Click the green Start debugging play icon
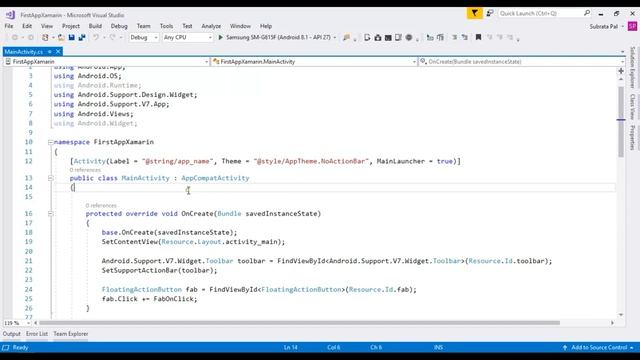The width and height of the screenshot is (640, 360). (220, 38)
